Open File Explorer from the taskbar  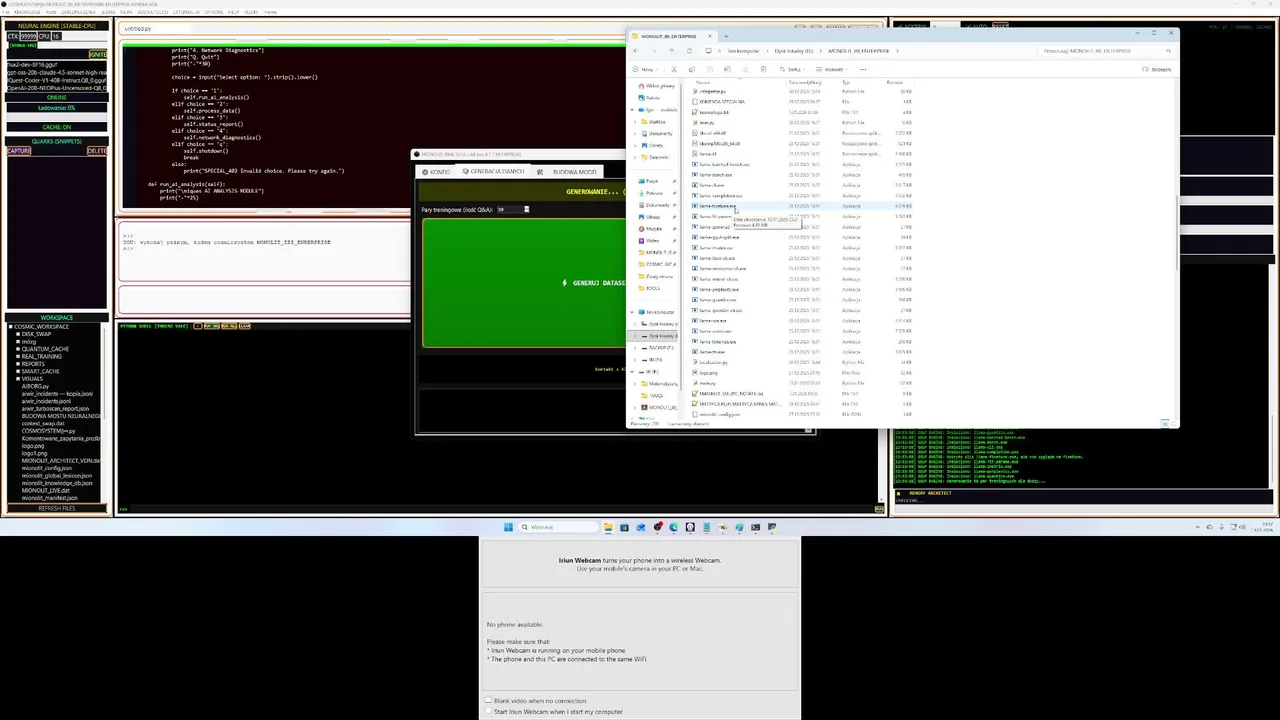(x=608, y=527)
